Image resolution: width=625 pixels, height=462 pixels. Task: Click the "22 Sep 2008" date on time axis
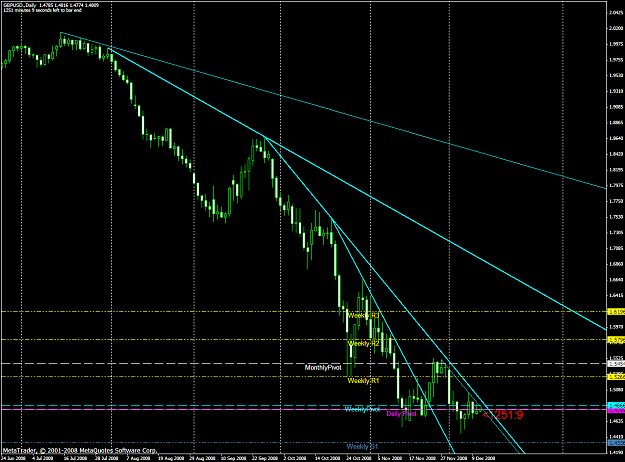(263, 458)
